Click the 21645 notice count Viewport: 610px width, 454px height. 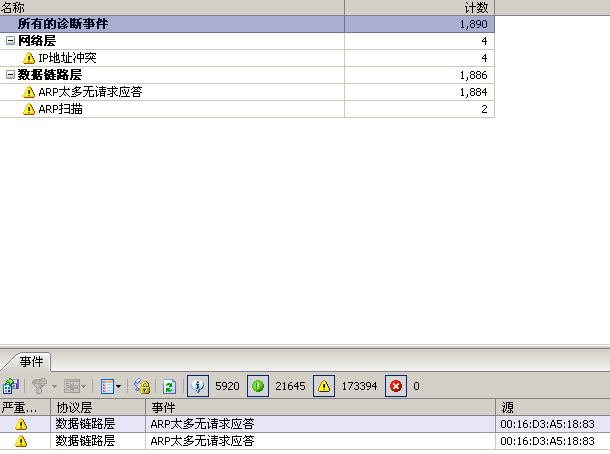(290, 386)
